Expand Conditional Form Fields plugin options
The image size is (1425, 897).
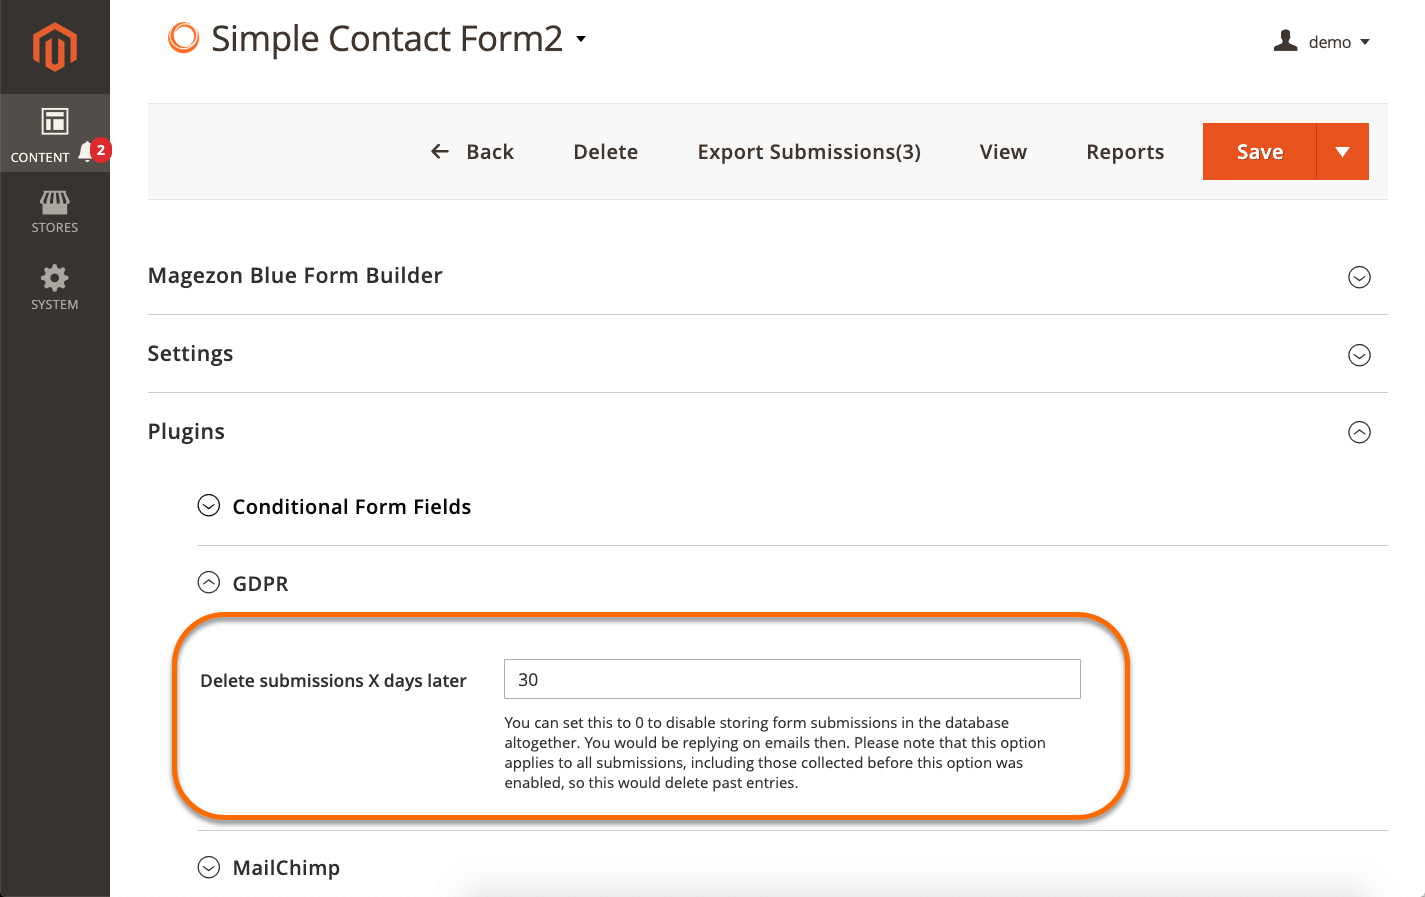209,506
